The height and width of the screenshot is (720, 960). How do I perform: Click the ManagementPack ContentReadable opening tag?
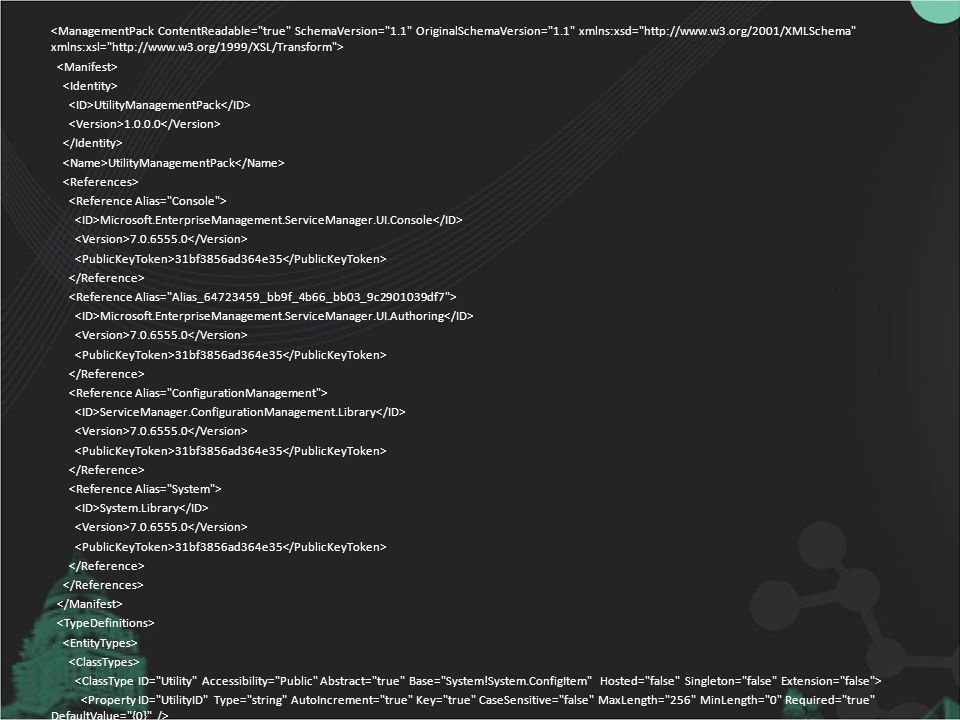[453, 31]
